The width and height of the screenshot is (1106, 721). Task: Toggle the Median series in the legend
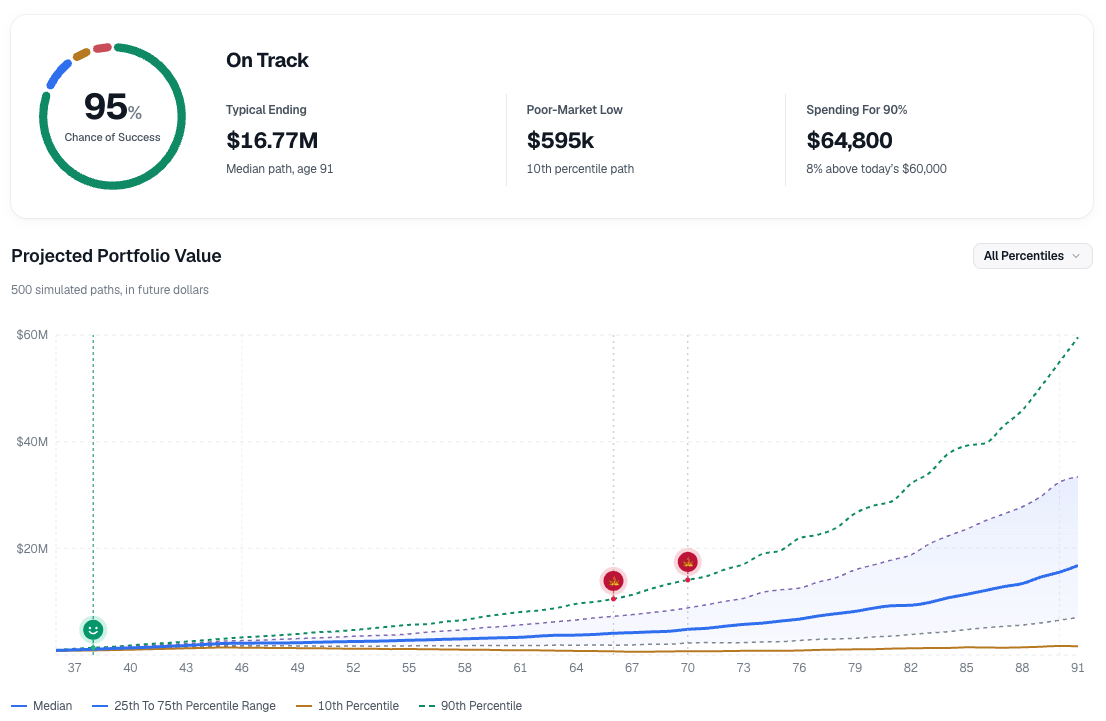click(42, 705)
